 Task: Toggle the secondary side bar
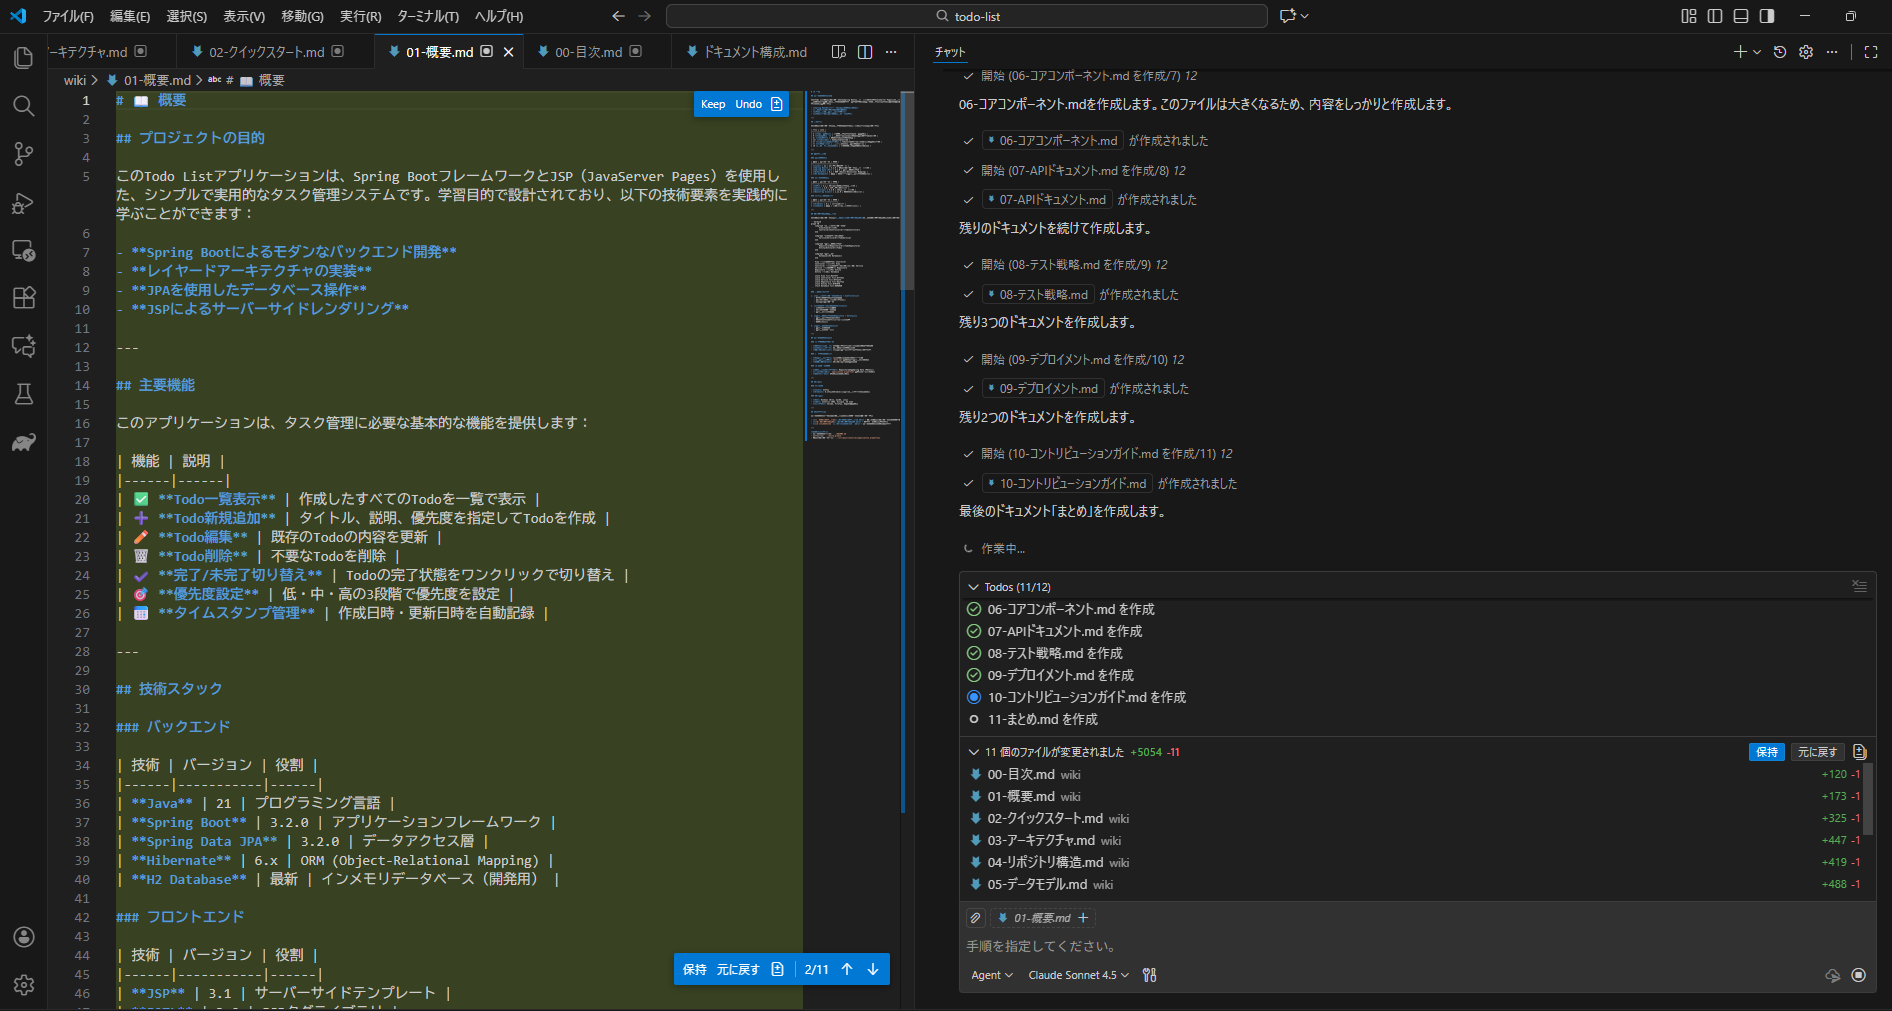pos(1766,16)
